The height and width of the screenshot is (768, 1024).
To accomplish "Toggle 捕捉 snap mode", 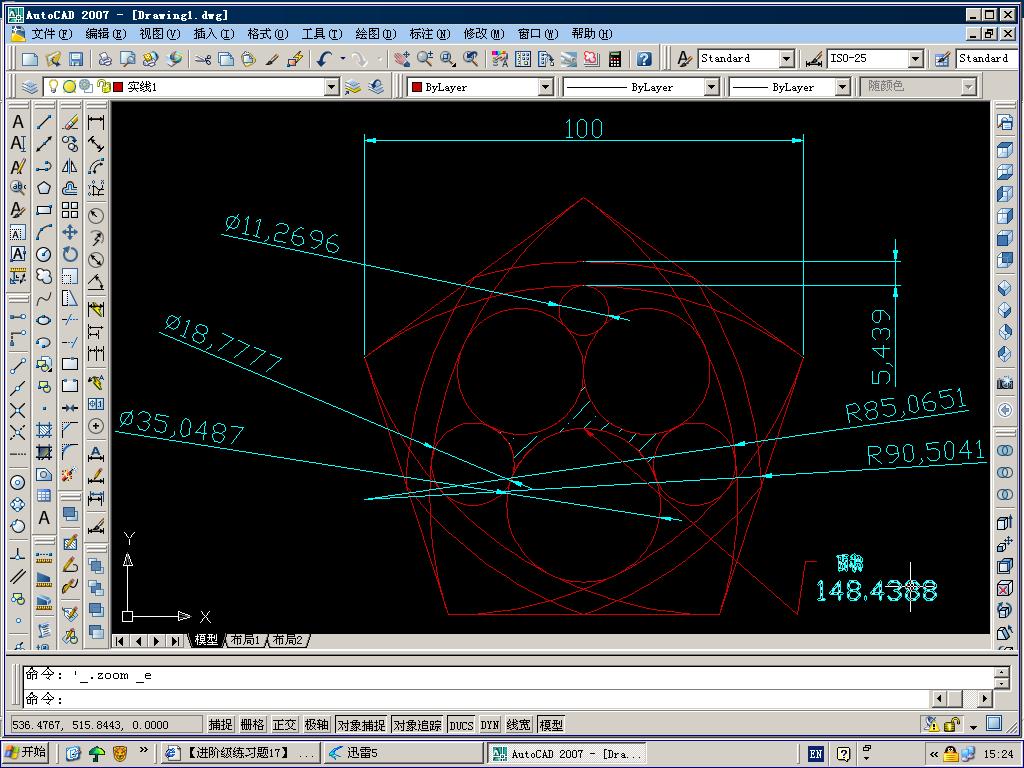I will (221, 724).
